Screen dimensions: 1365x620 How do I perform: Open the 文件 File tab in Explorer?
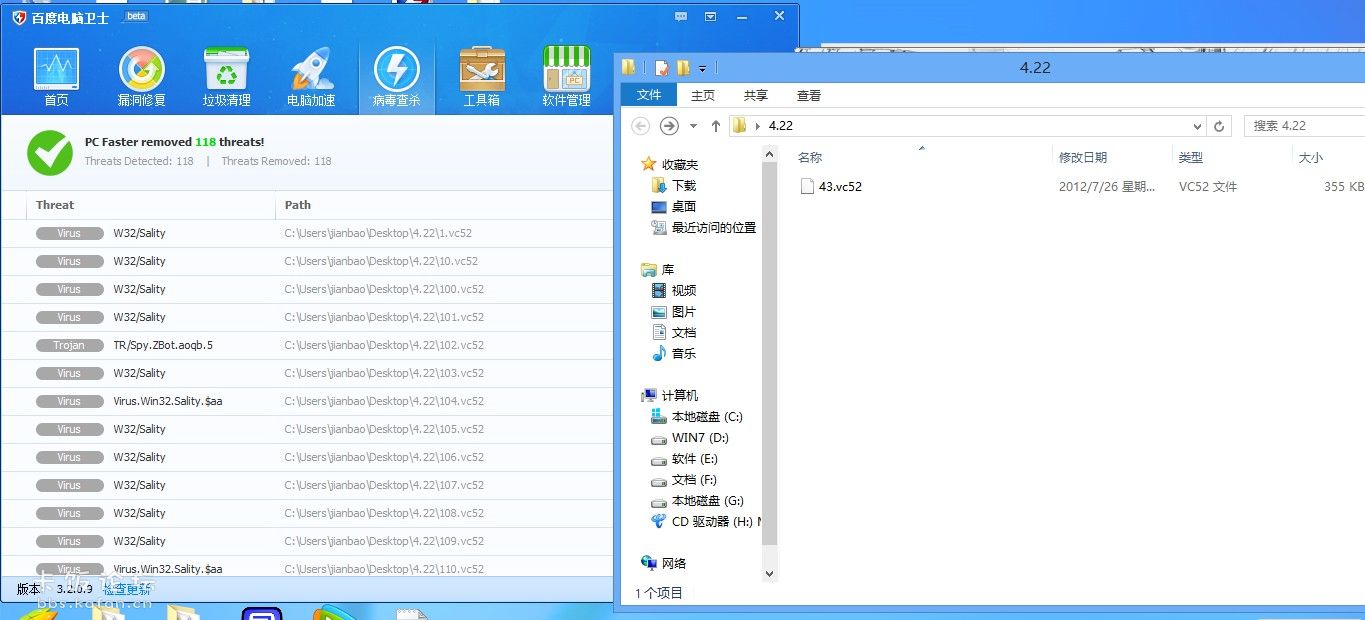point(649,95)
